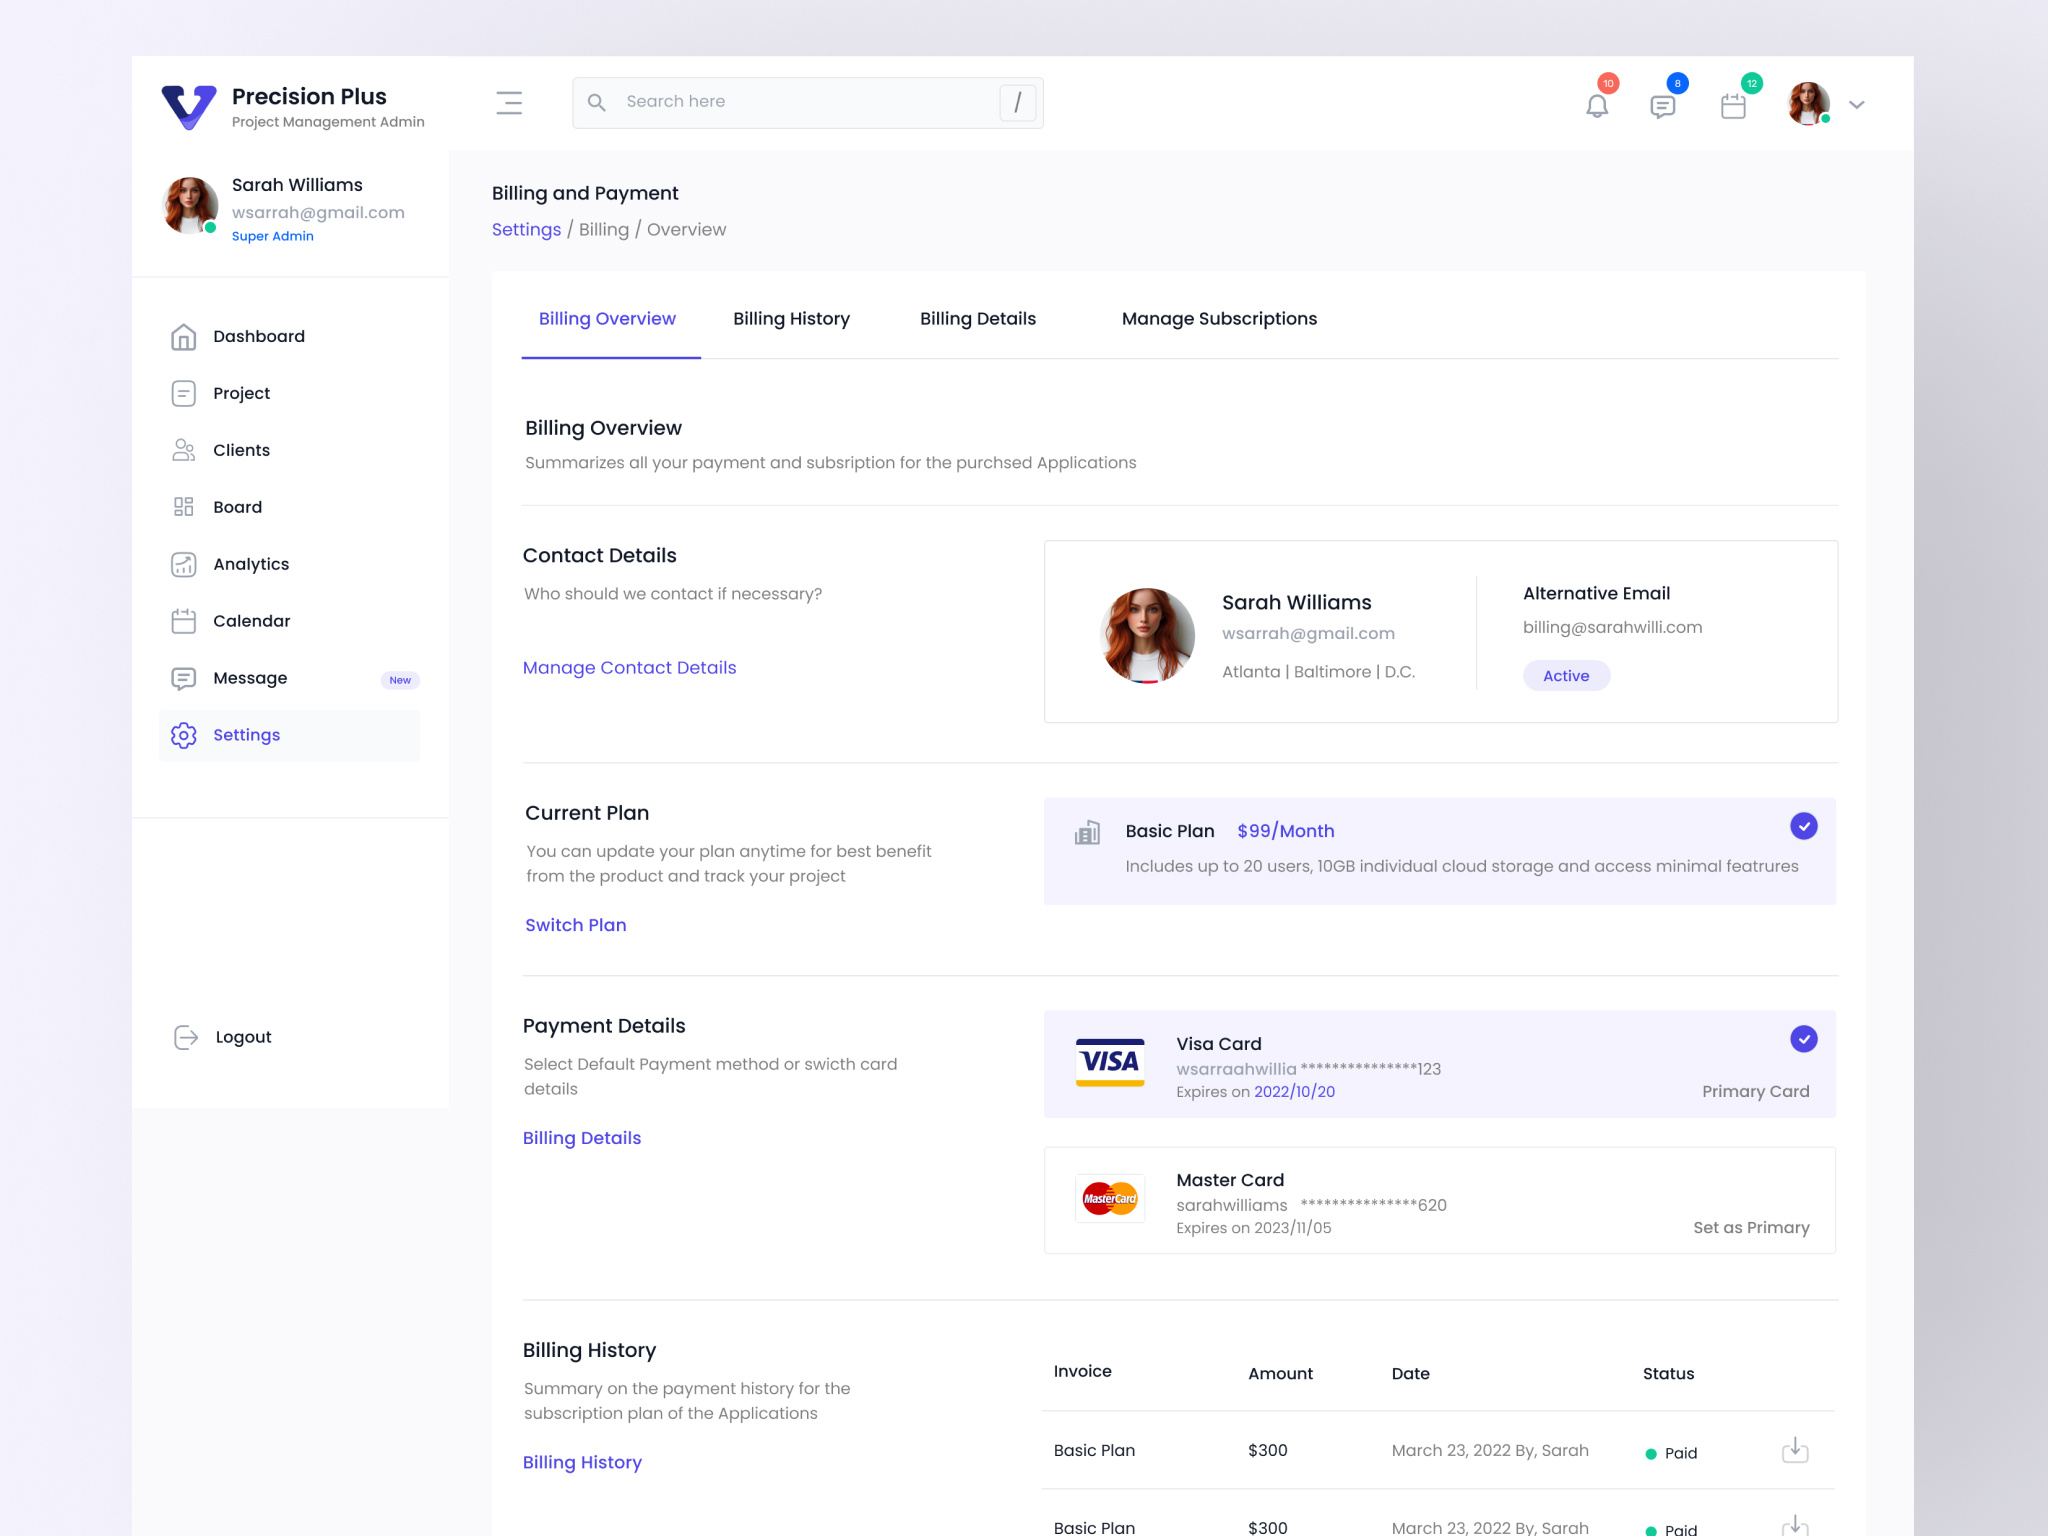Click the Settings breadcrumb link

click(x=526, y=229)
